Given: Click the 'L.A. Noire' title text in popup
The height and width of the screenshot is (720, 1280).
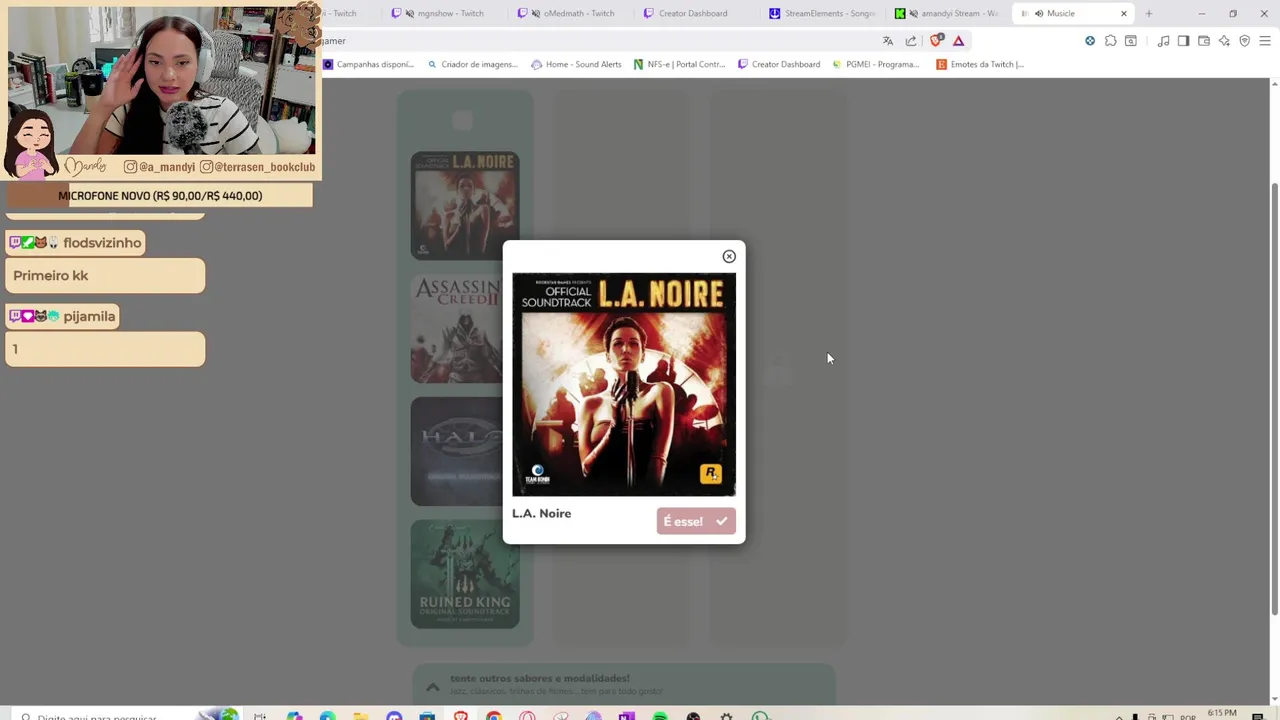Looking at the screenshot, I should tap(541, 513).
